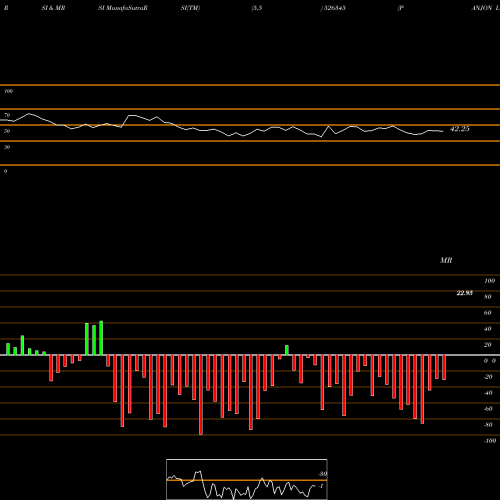Viewport: 500px width, 500px height.
Task: Click the RSI axis label 70
Action: pos(7,115)
